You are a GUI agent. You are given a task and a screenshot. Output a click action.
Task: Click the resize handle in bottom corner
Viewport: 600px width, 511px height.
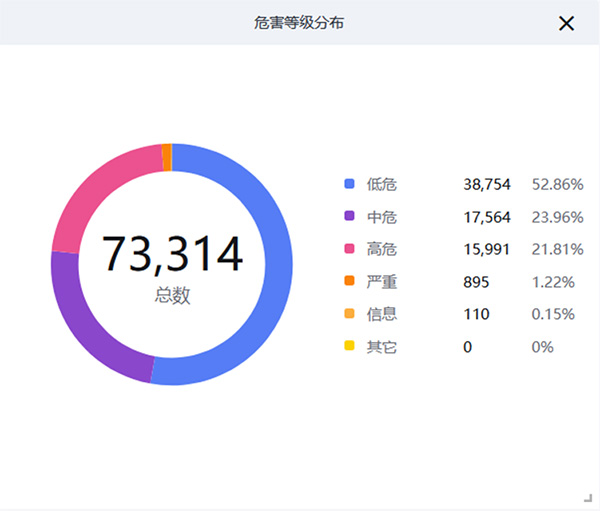pos(587,497)
